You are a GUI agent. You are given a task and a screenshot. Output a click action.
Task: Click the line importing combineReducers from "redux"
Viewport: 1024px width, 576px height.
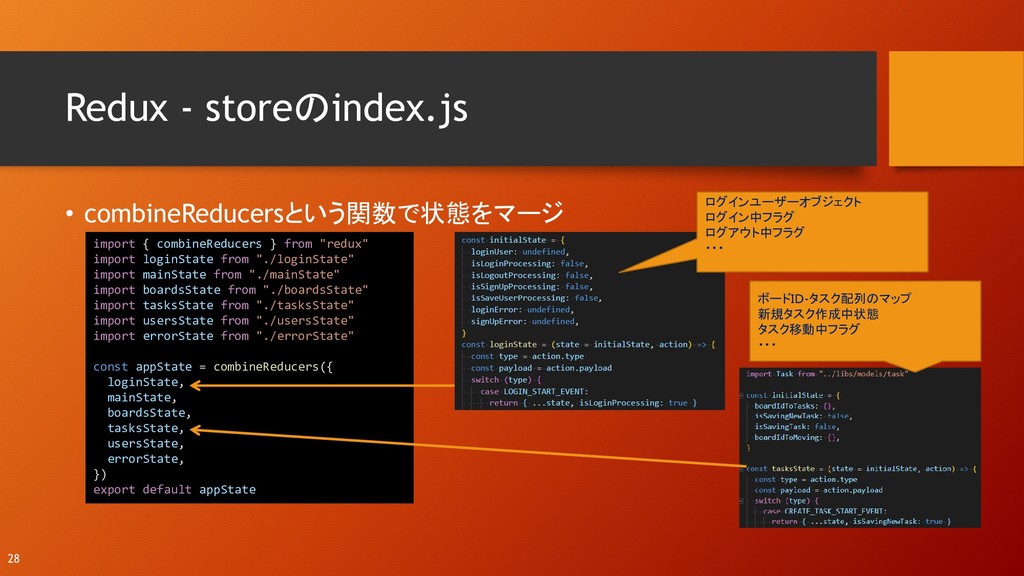231,244
